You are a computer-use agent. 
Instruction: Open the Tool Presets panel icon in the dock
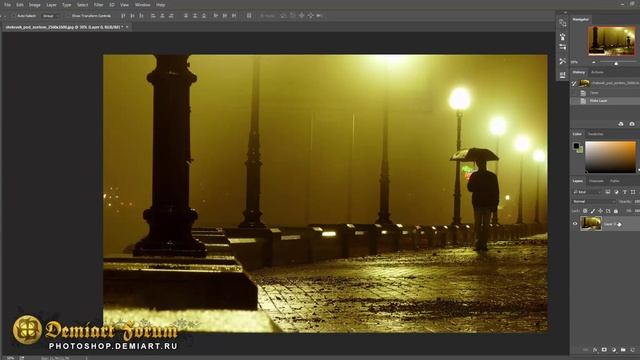(563, 47)
